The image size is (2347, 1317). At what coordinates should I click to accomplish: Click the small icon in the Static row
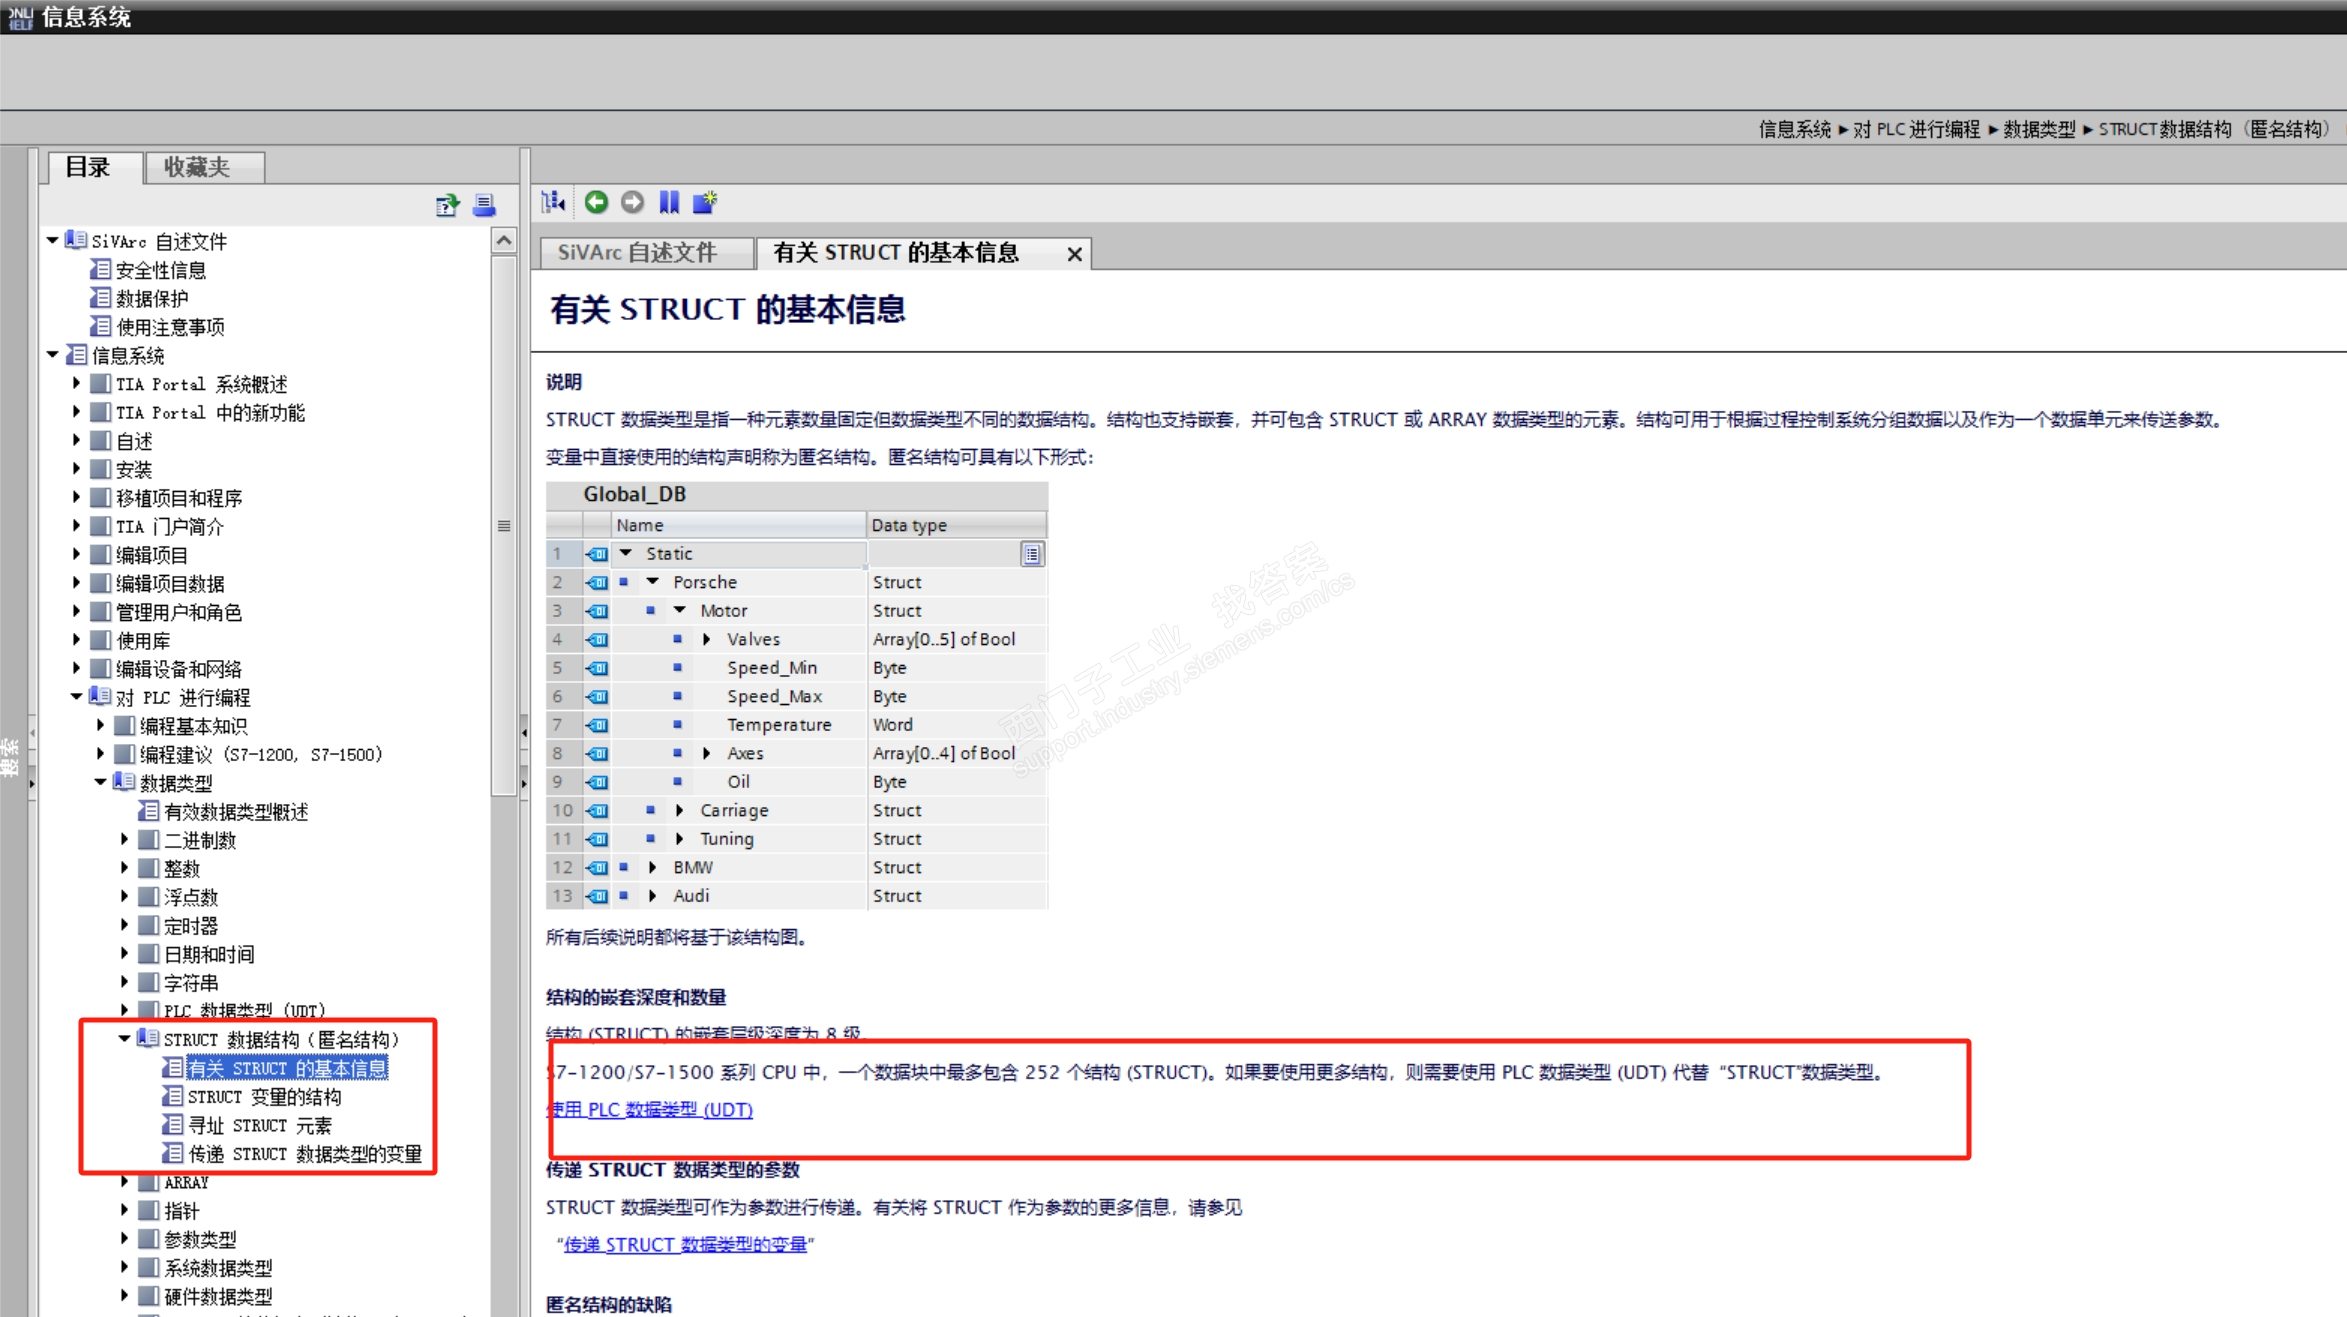click(1031, 554)
